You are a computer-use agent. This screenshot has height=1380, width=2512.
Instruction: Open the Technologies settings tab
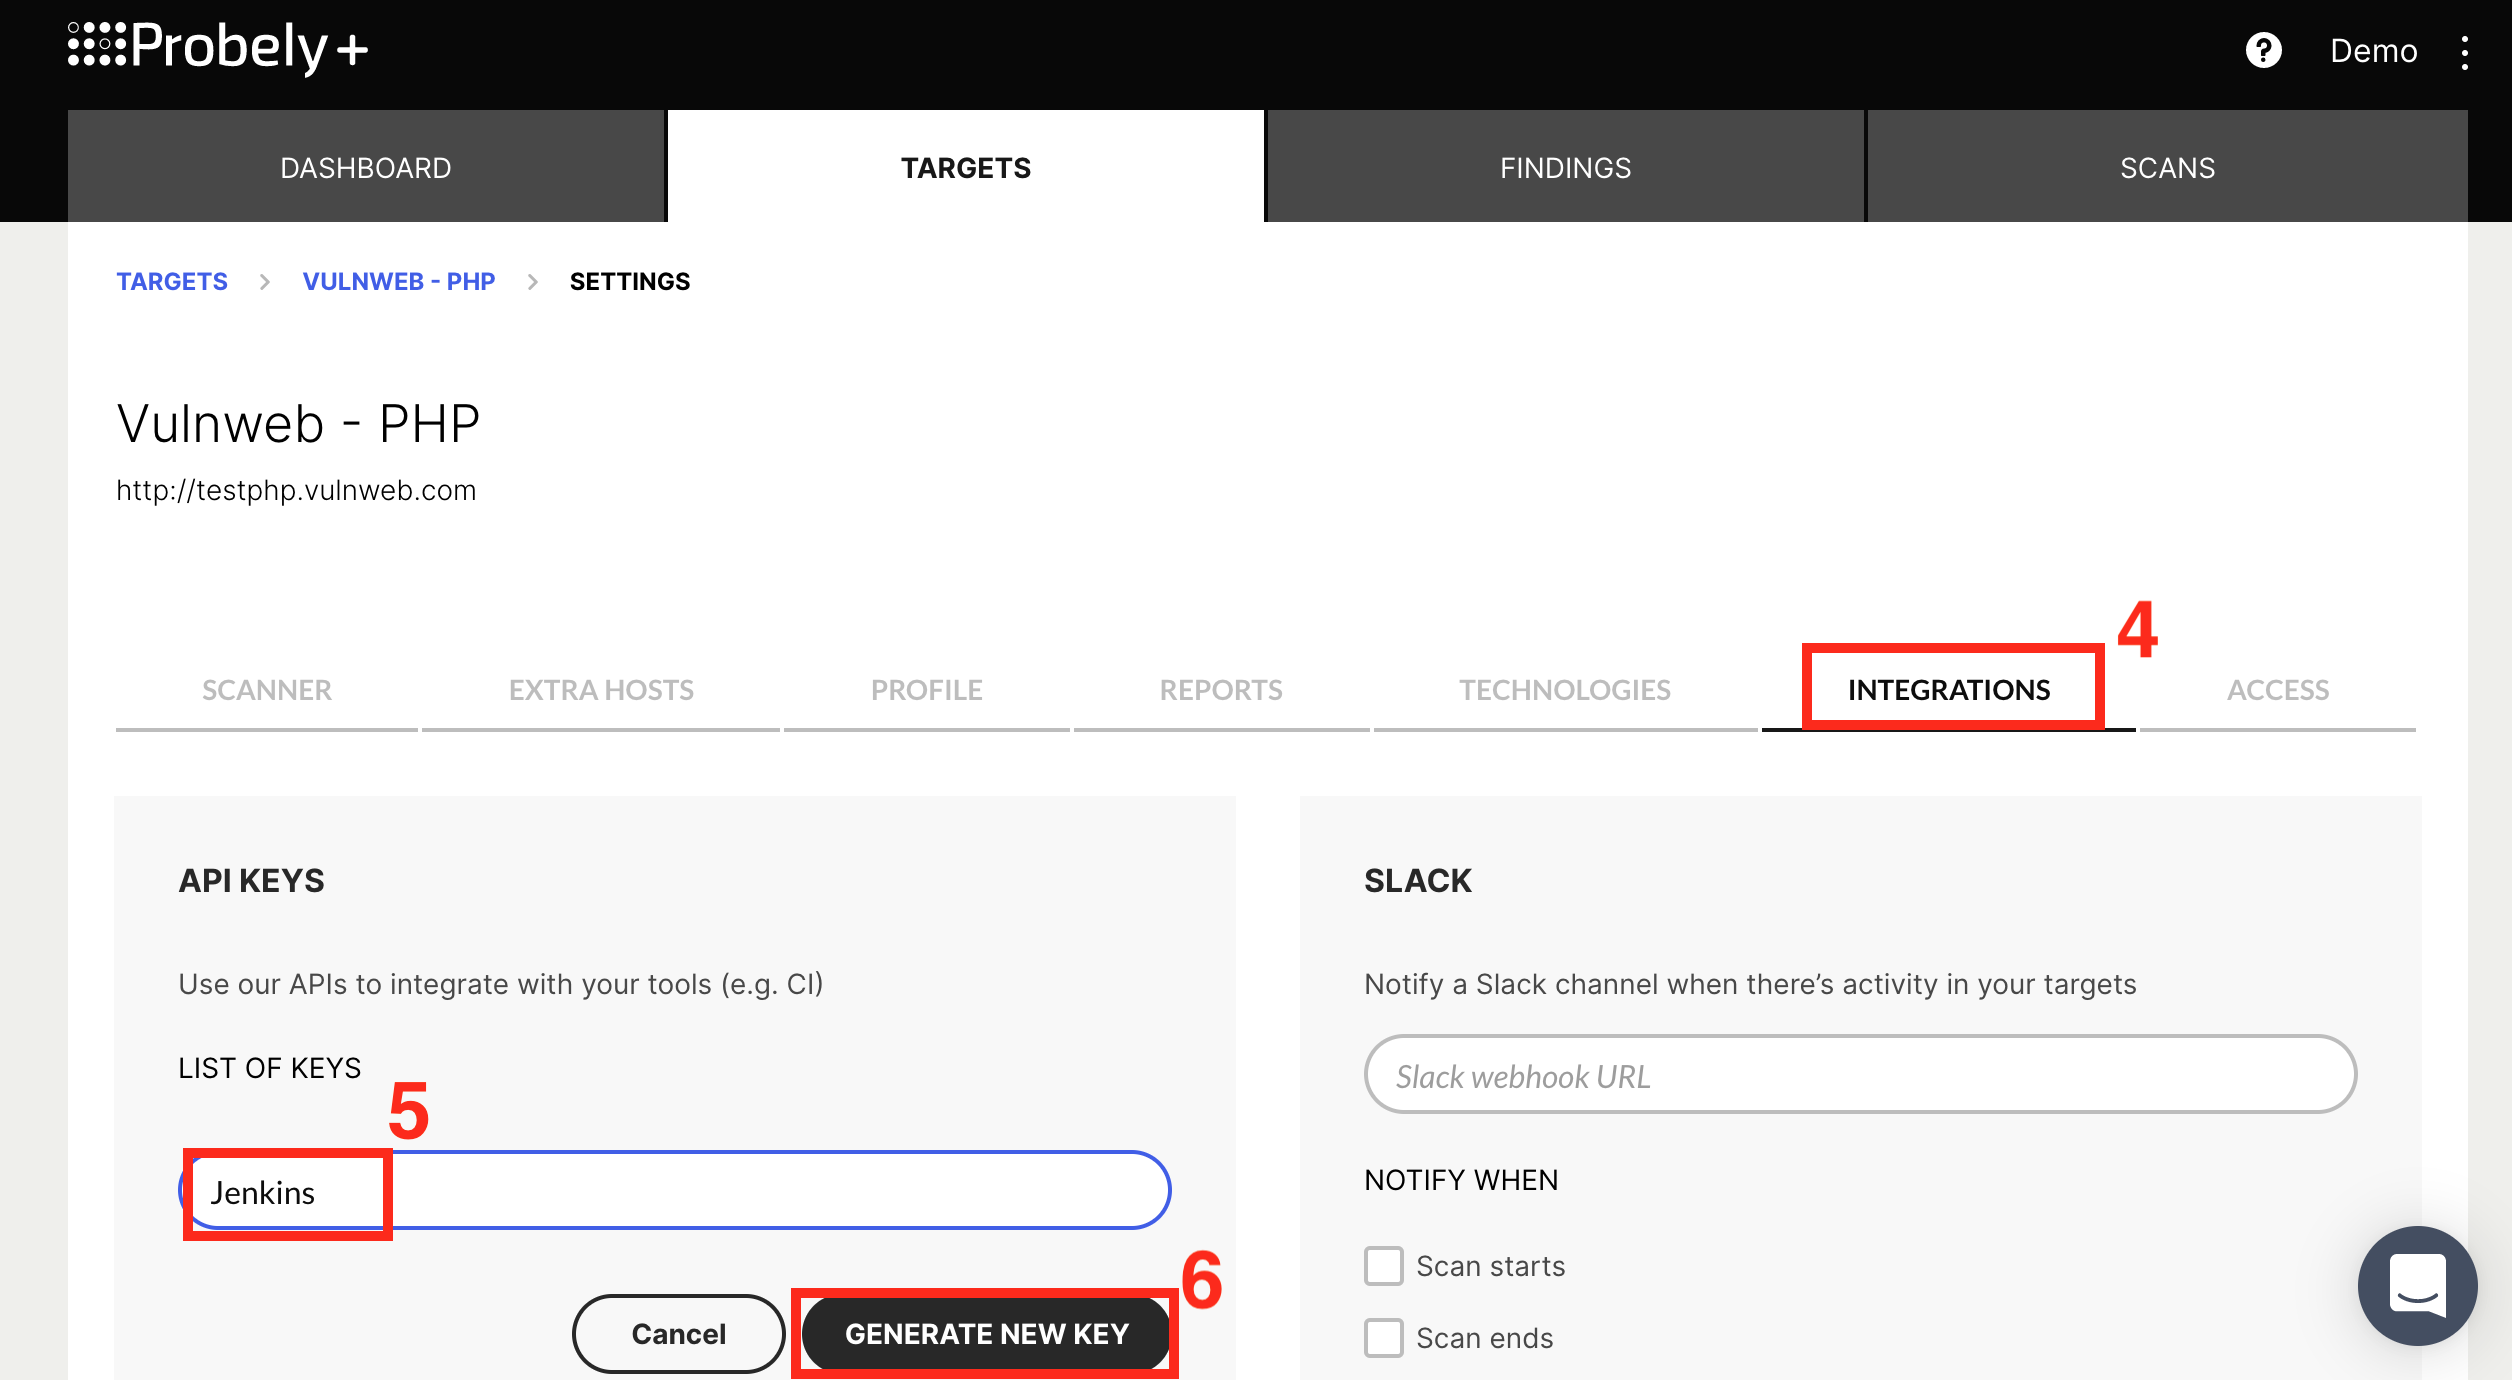[1565, 690]
